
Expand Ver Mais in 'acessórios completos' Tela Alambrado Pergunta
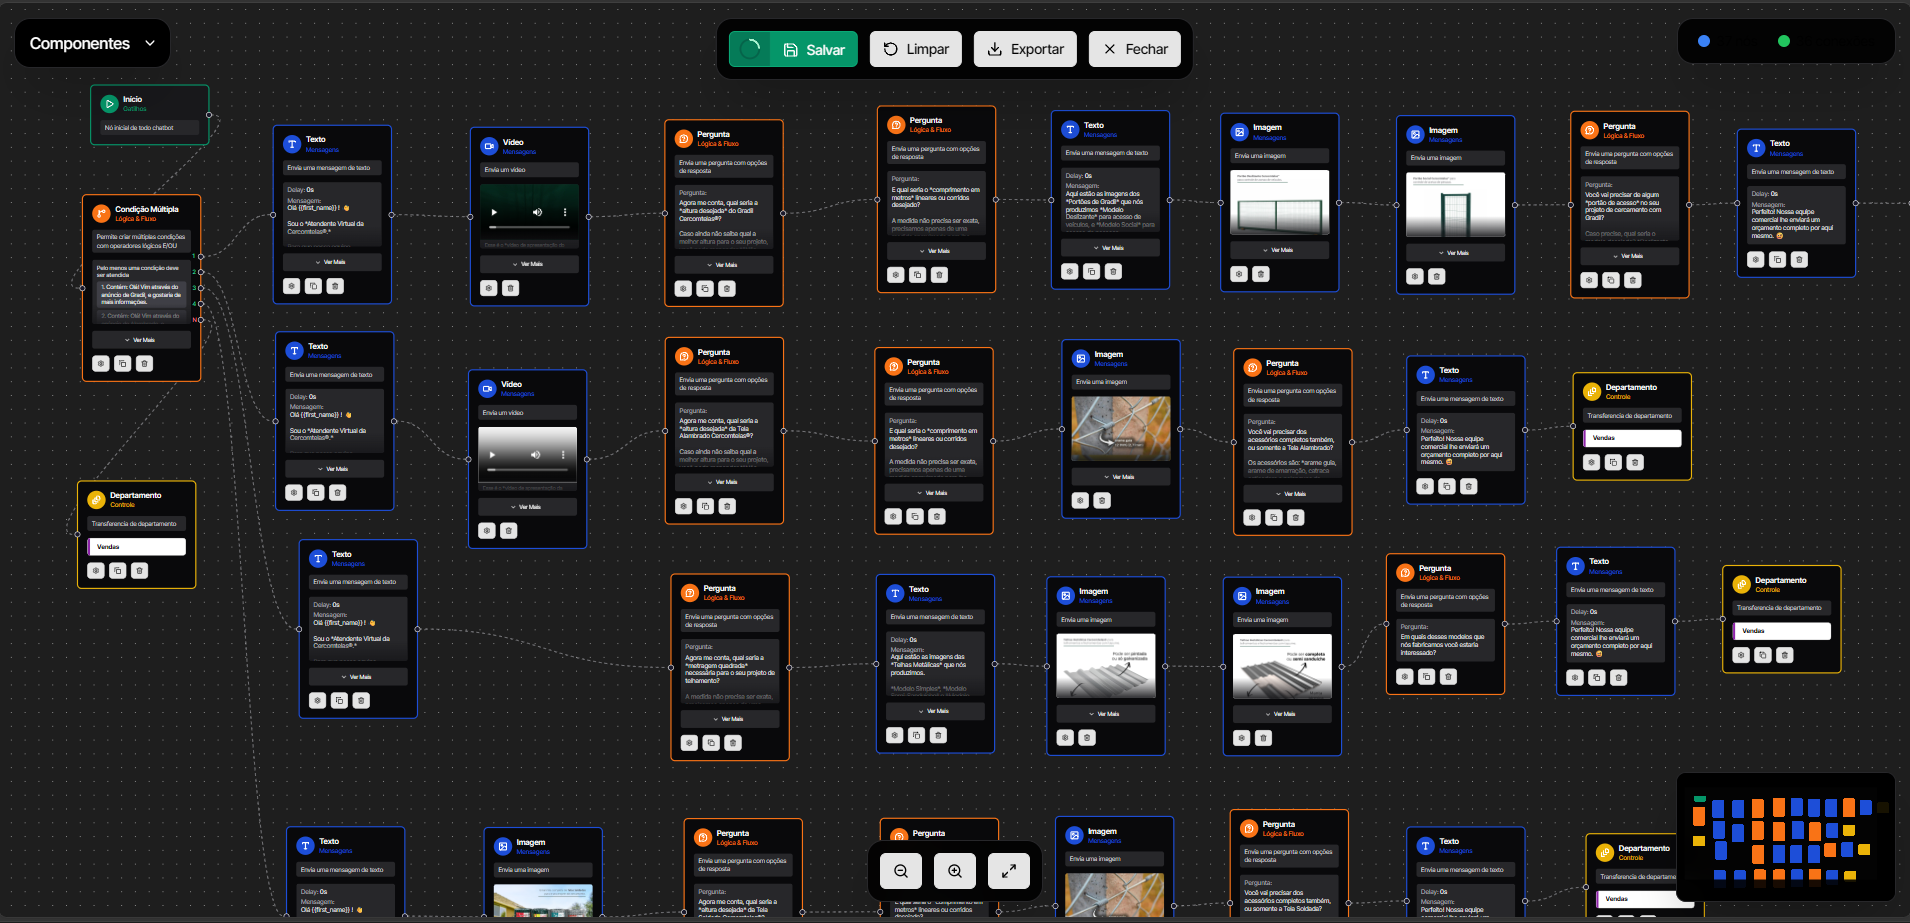coord(1293,494)
